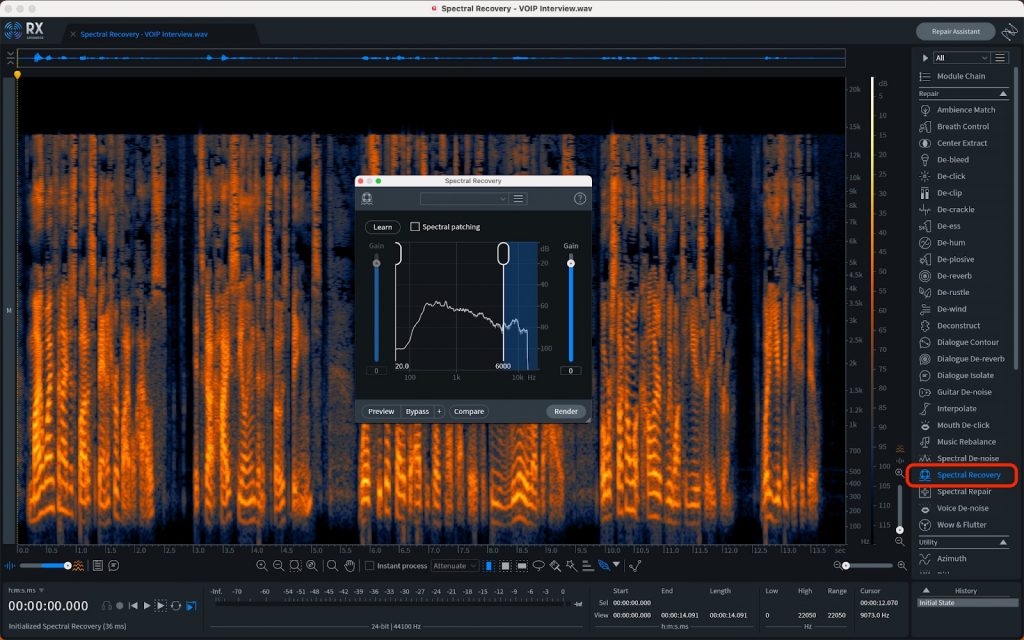Toggle the time-frequency selection tool
Image resolution: width=1024 pixels, height=640 pixels.
point(505,566)
